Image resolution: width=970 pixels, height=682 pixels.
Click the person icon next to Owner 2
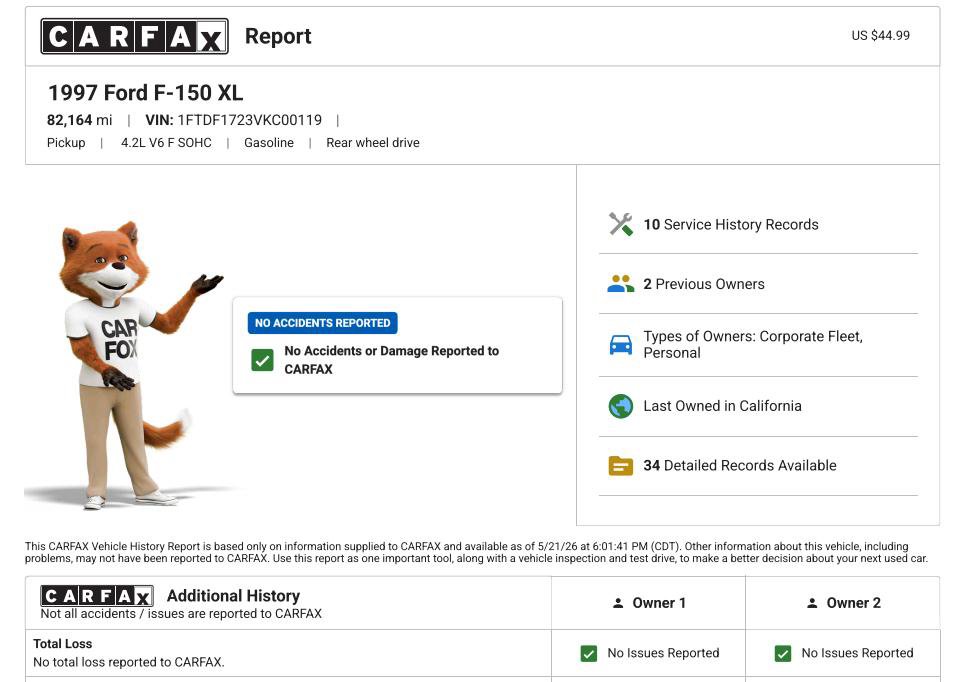click(x=812, y=603)
